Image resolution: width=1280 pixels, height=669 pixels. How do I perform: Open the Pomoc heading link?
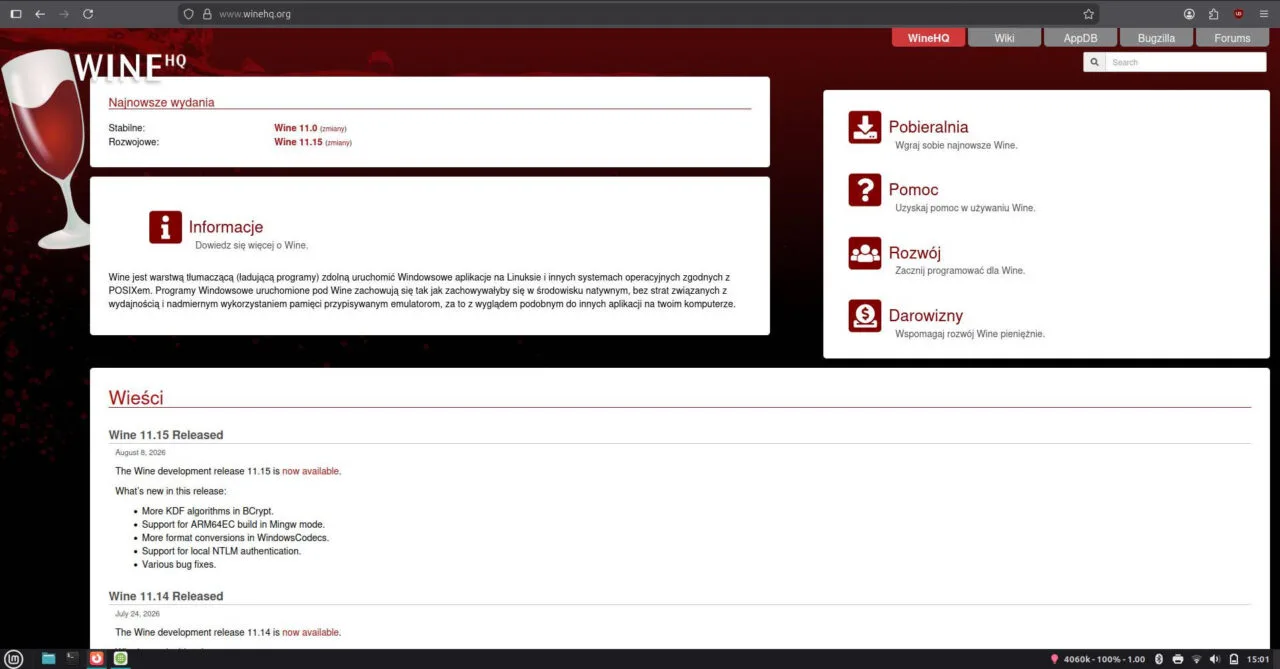click(913, 190)
